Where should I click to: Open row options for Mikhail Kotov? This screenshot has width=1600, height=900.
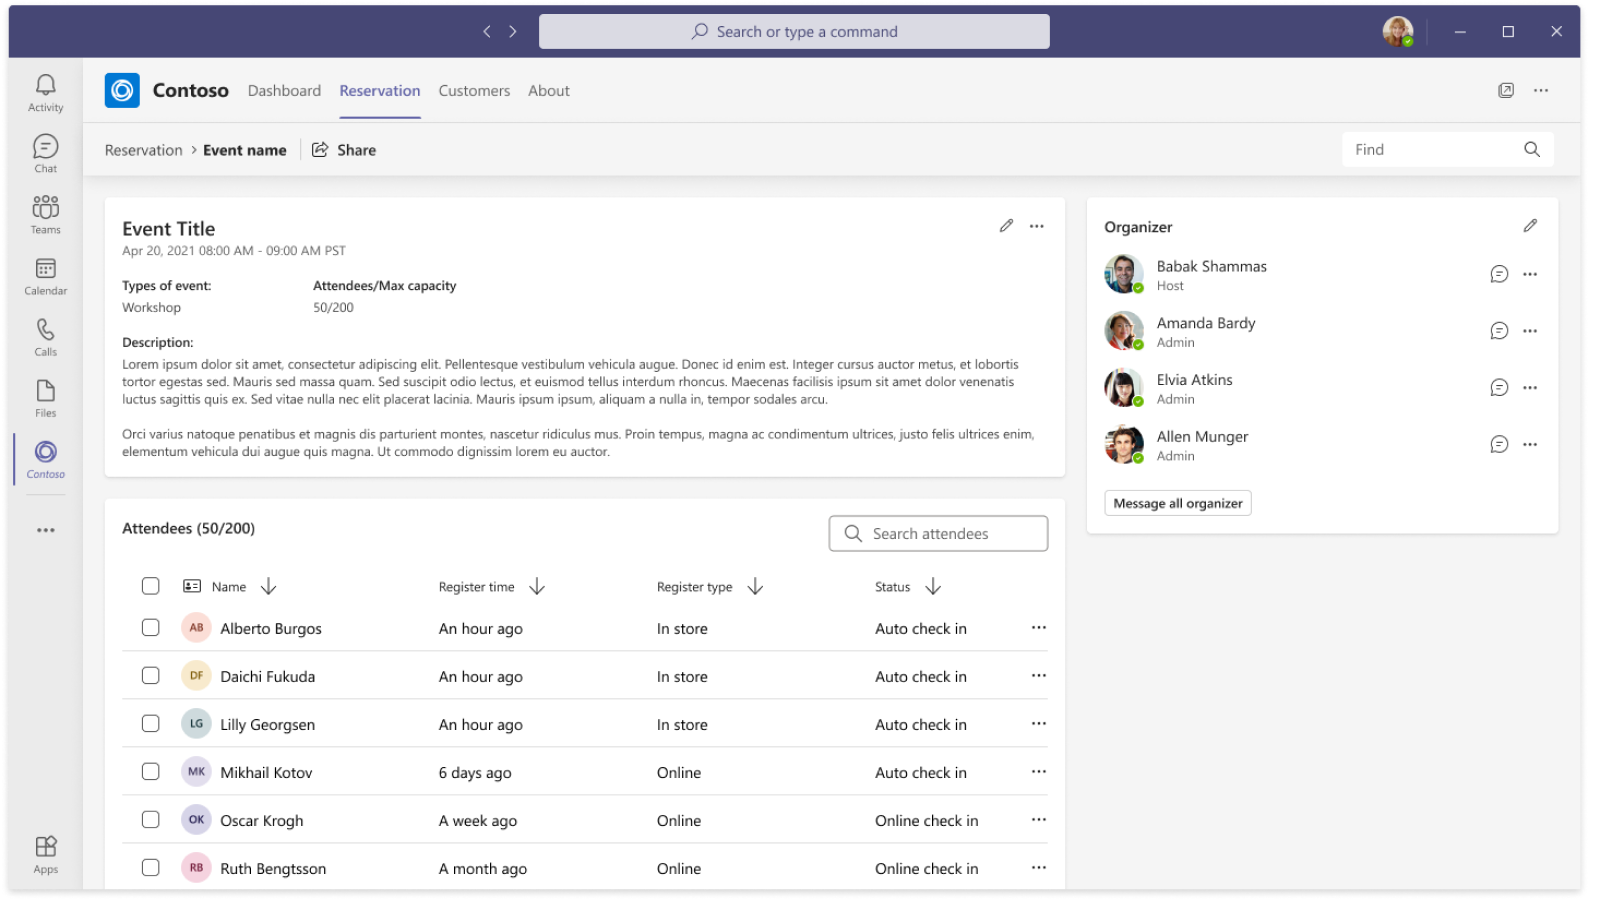coord(1039,772)
